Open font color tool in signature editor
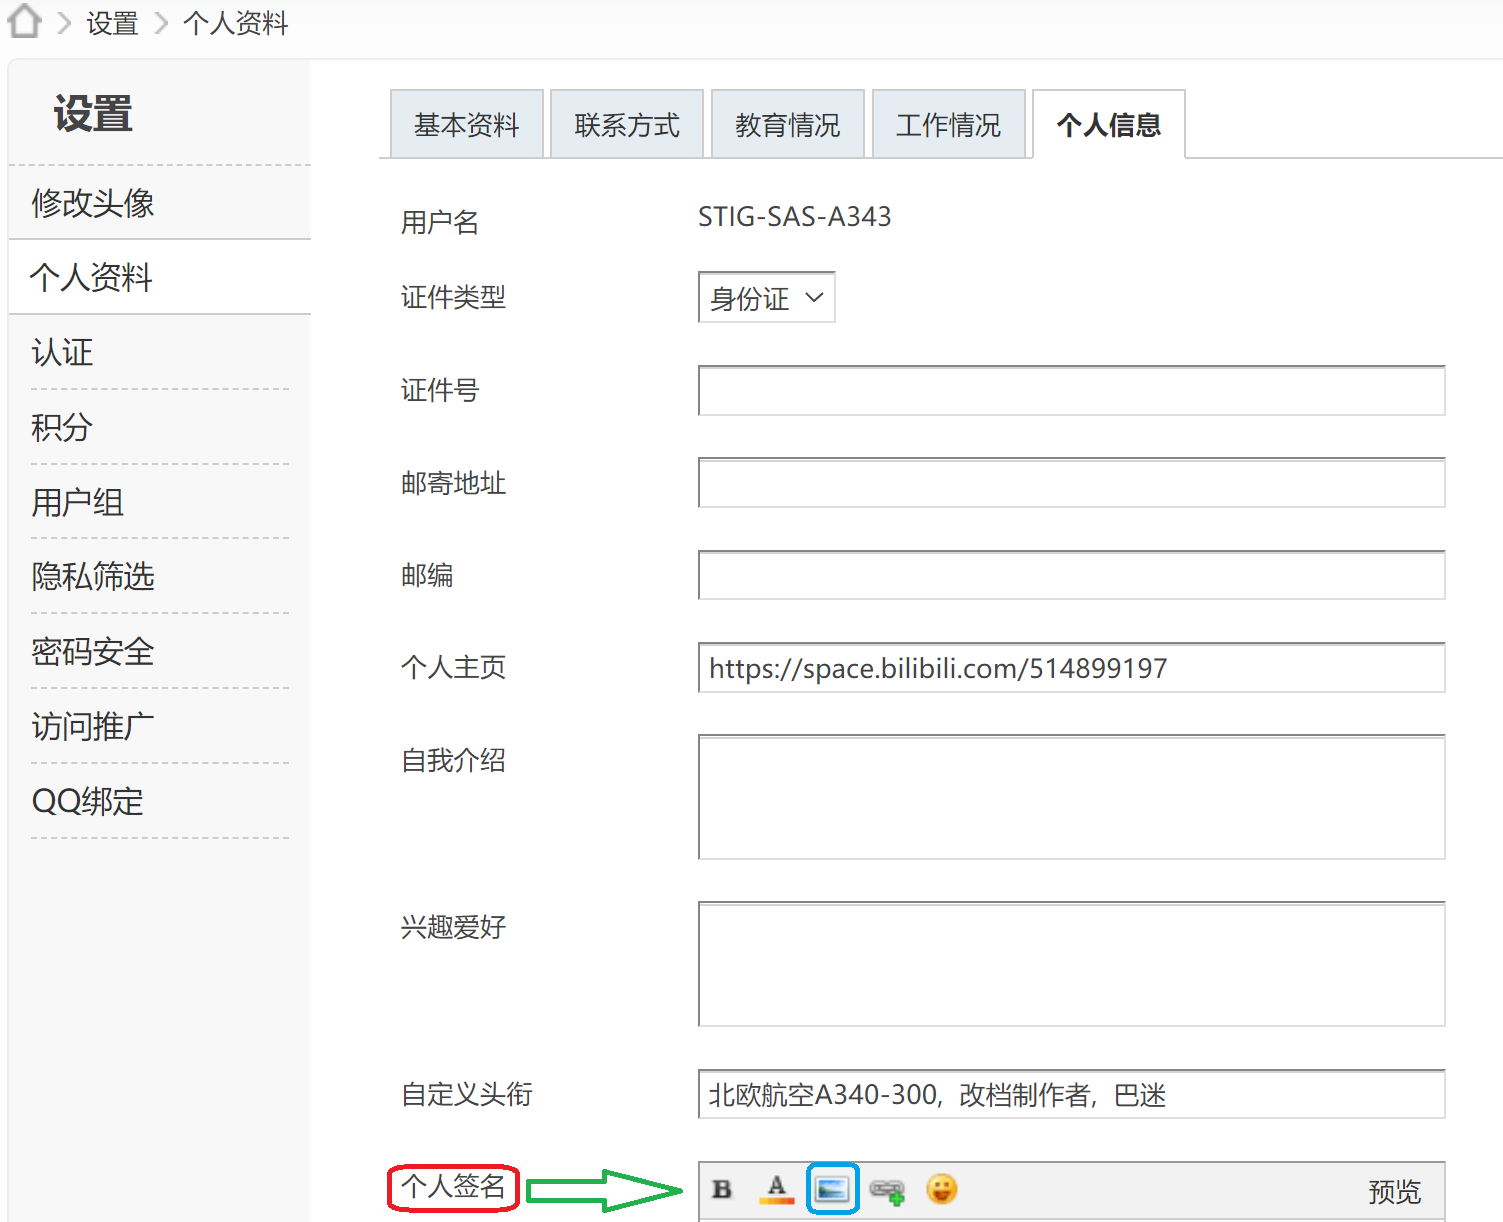 [777, 1189]
